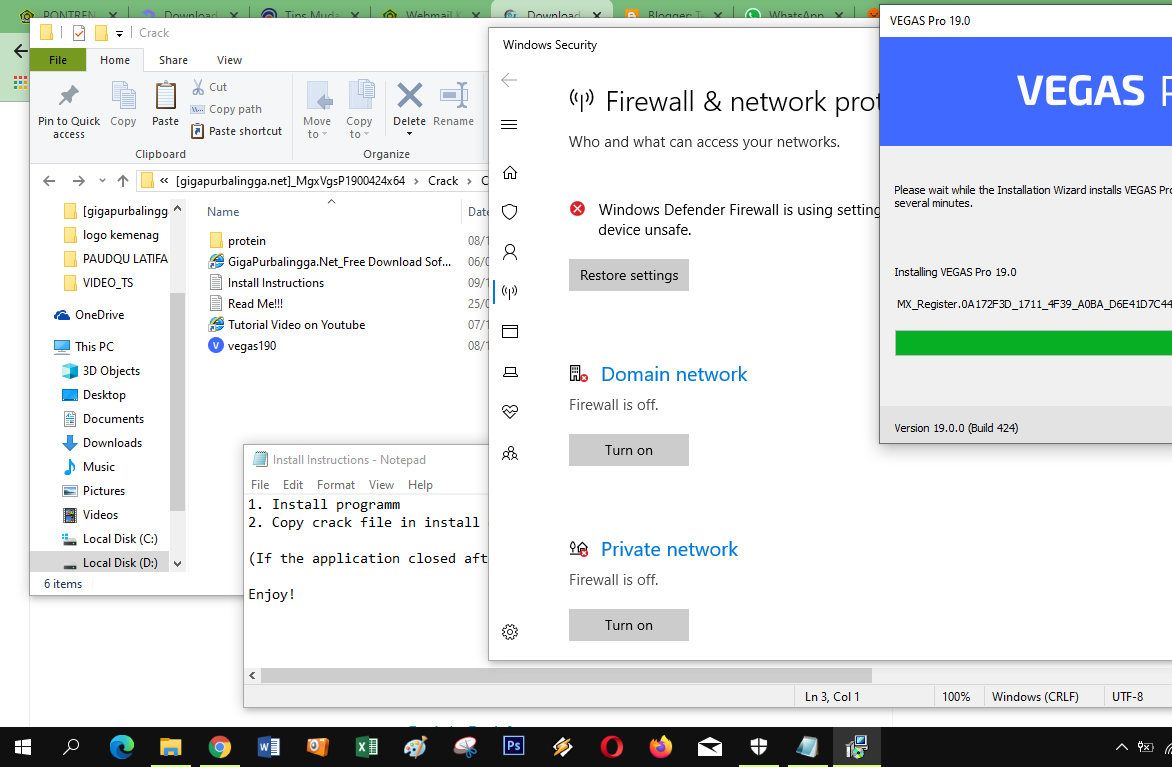The height and width of the screenshot is (767, 1172).
Task: Open Excel from the taskbar
Action: pyautogui.click(x=366, y=747)
